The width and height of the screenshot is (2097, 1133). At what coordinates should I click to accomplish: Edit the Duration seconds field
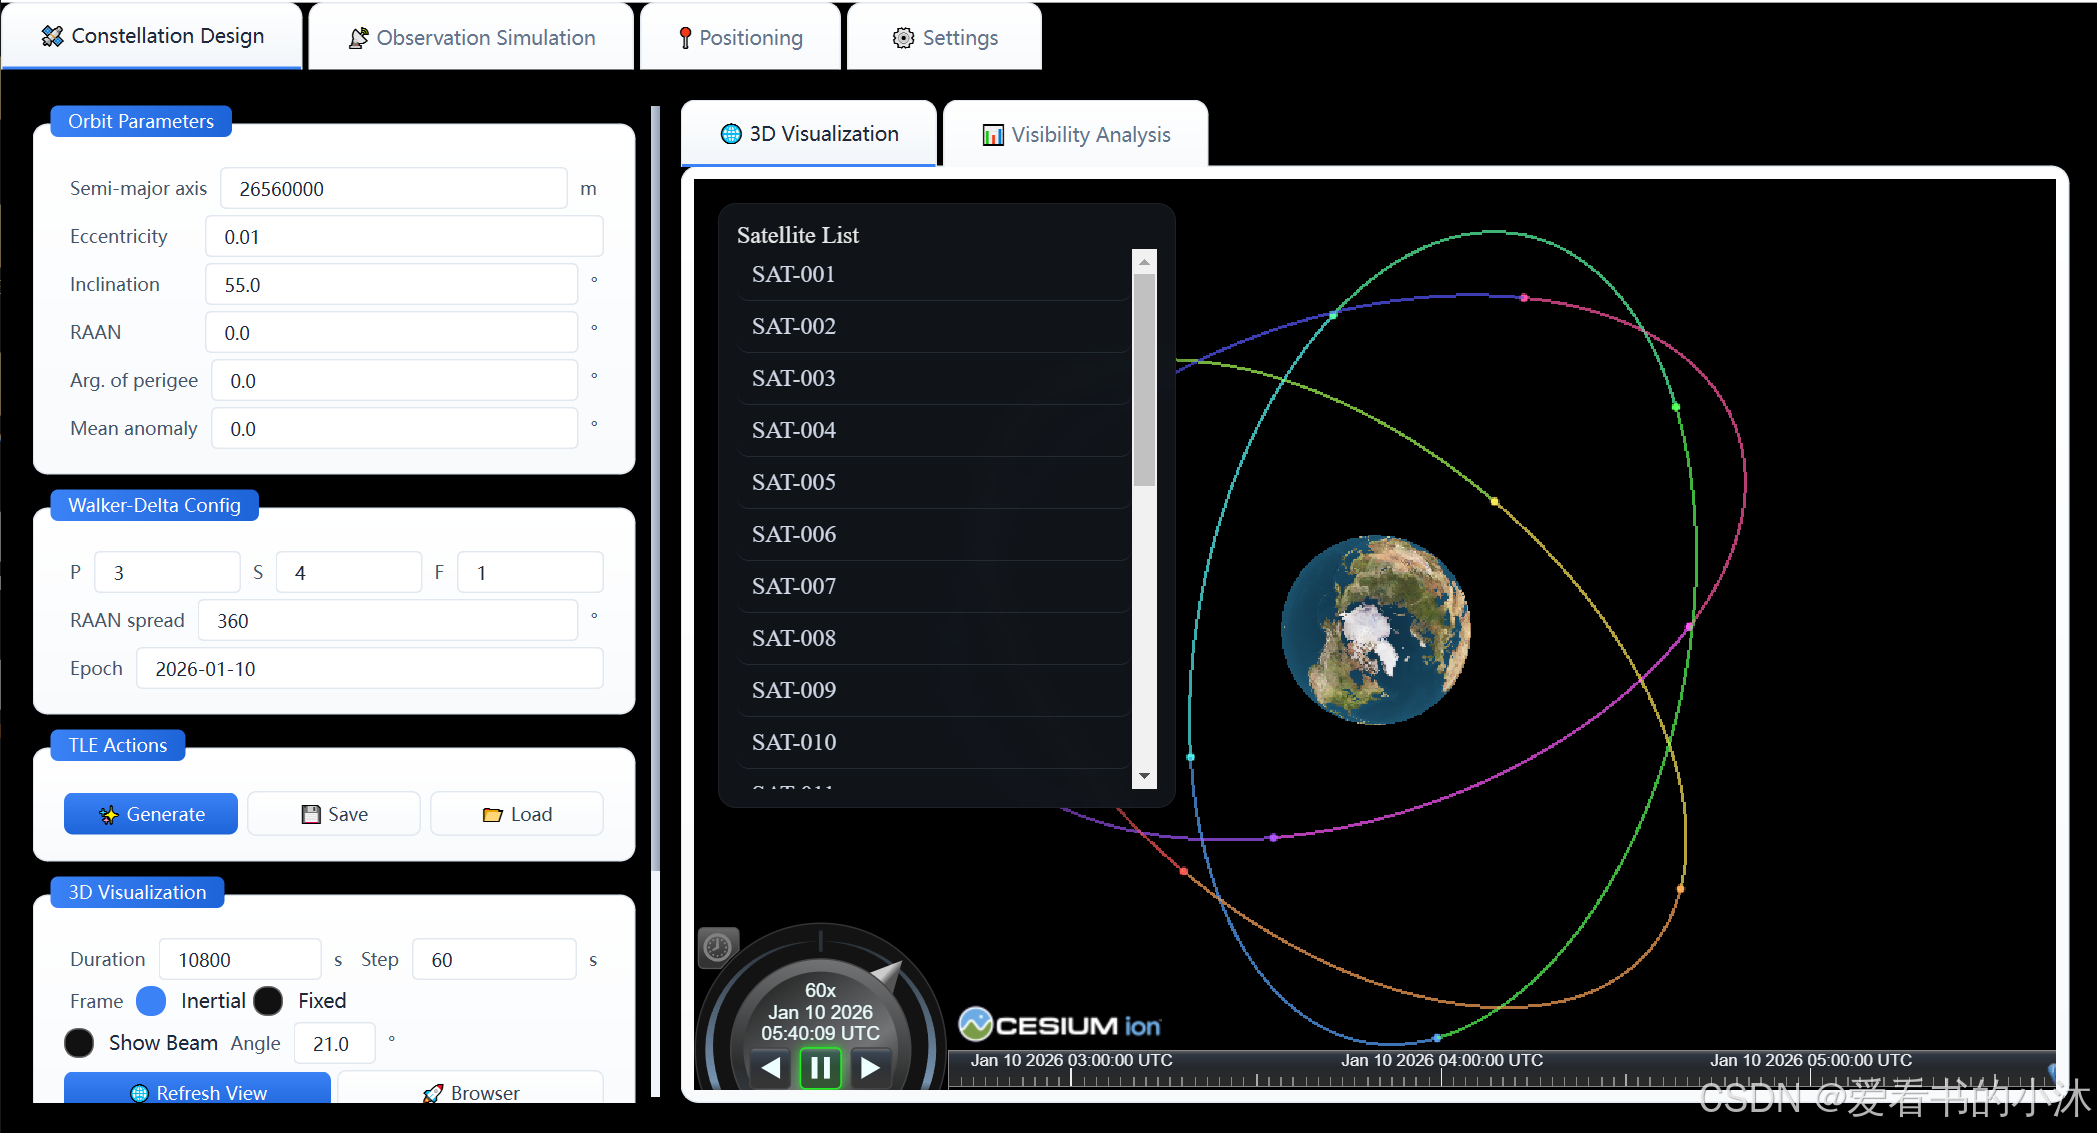click(240, 960)
